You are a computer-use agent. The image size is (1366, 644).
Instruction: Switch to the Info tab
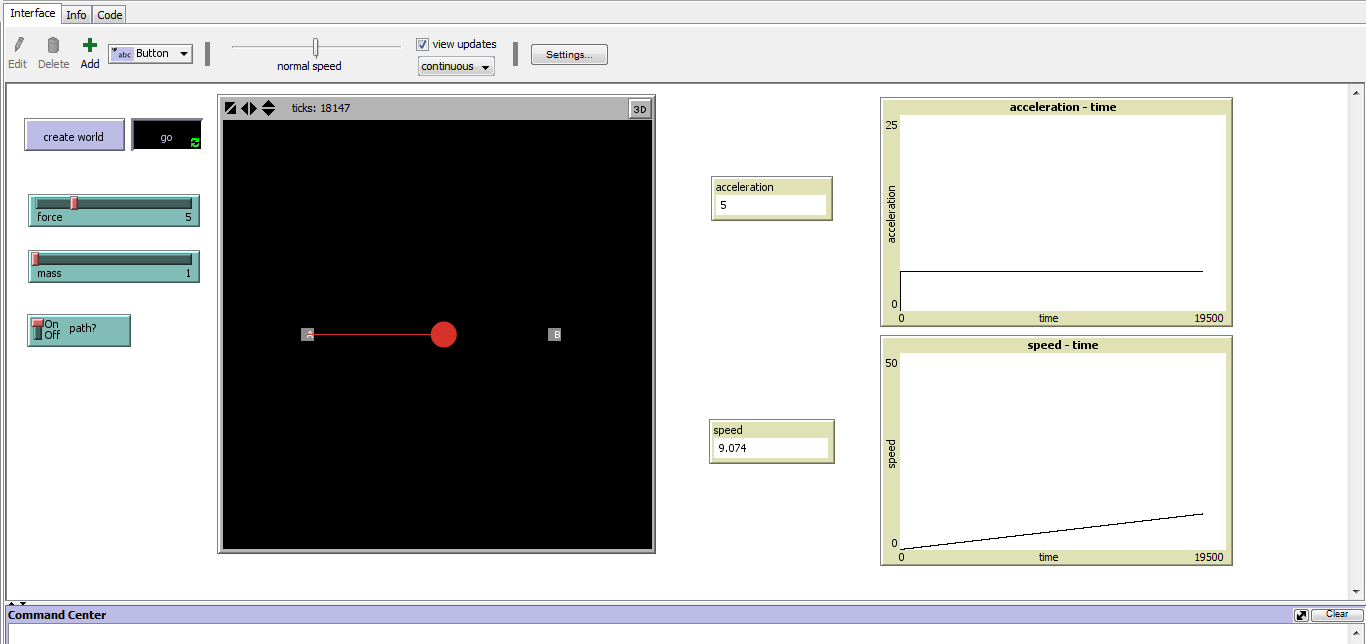click(76, 15)
